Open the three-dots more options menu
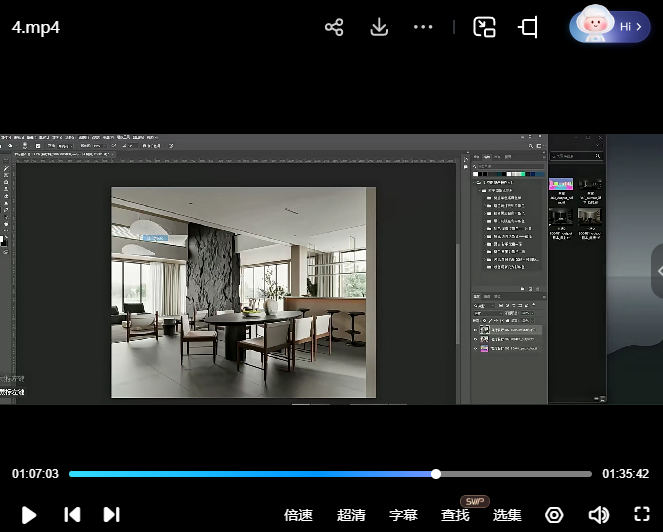The height and width of the screenshot is (532, 663). point(423,27)
